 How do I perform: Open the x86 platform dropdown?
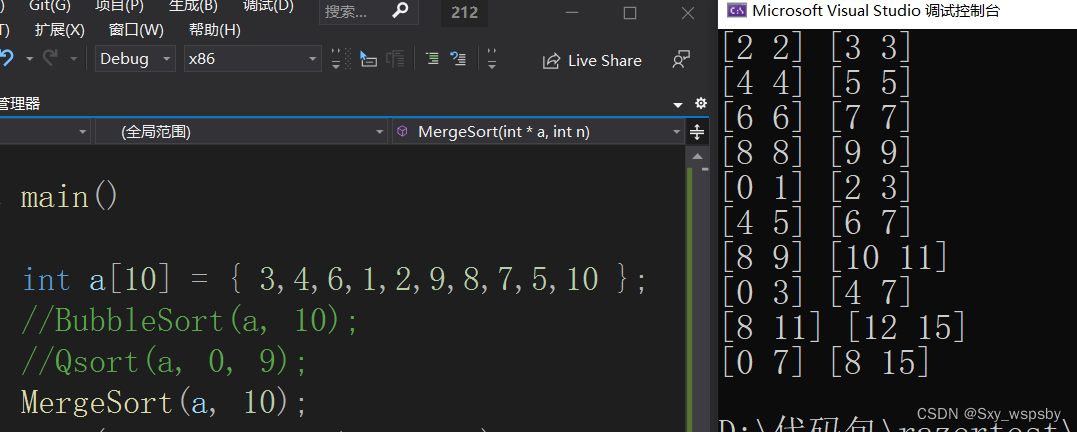pos(253,59)
